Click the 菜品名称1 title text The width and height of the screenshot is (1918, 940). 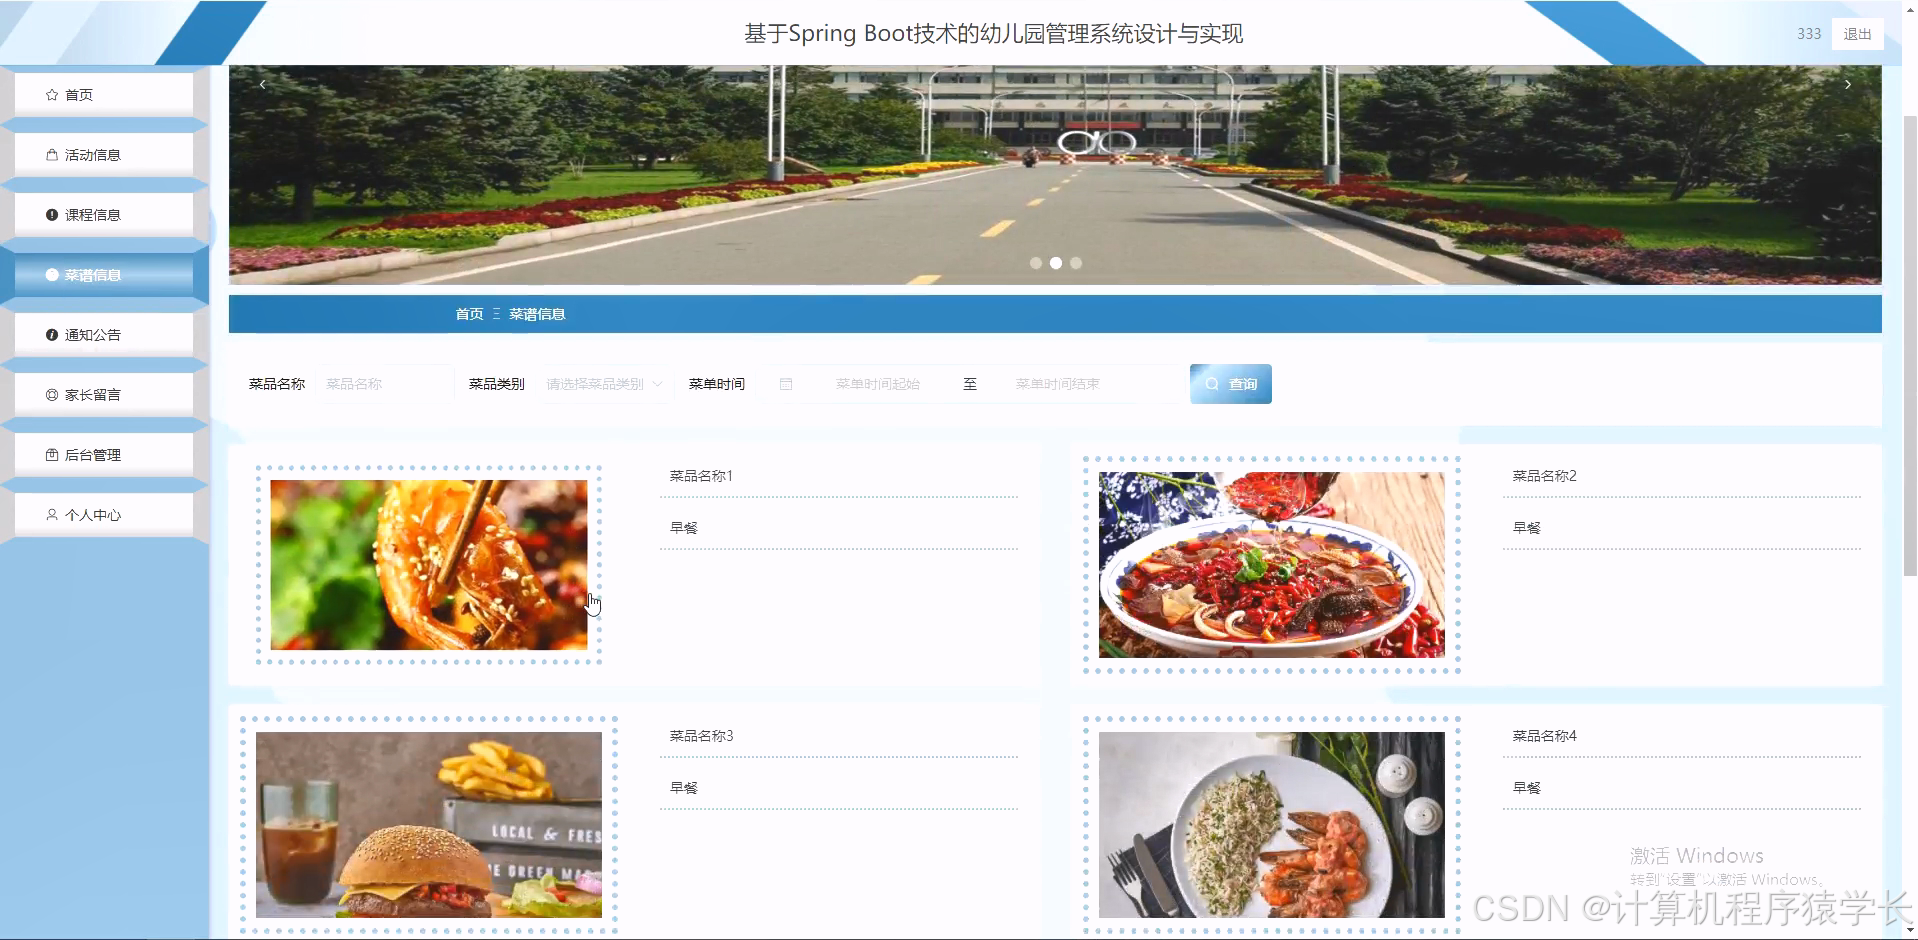click(x=701, y=476)
